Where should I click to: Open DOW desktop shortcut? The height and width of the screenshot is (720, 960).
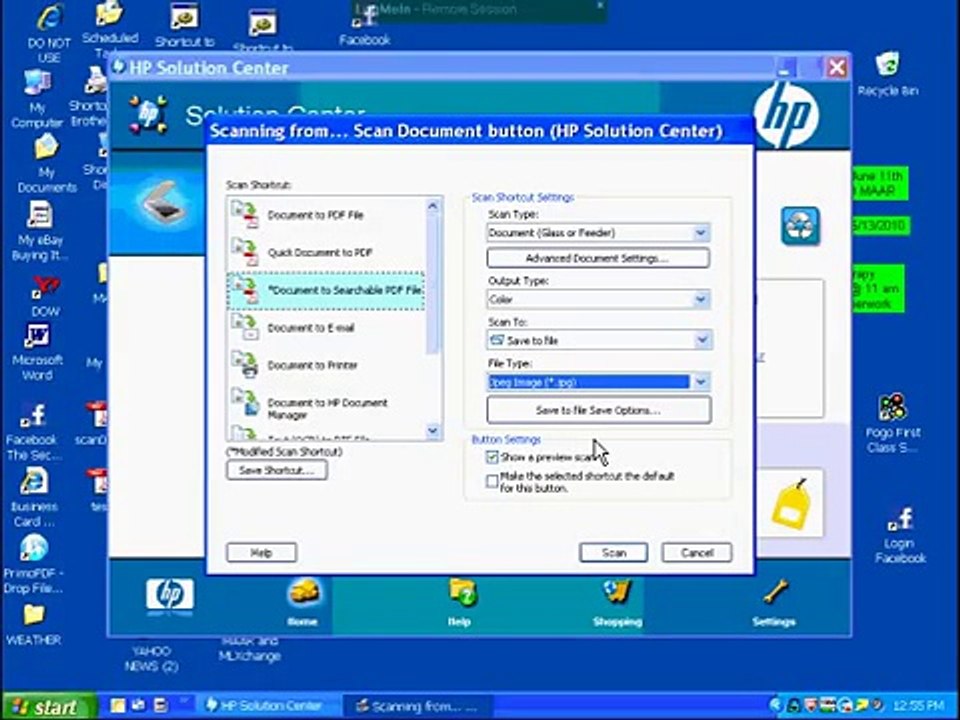coord(45,296)
